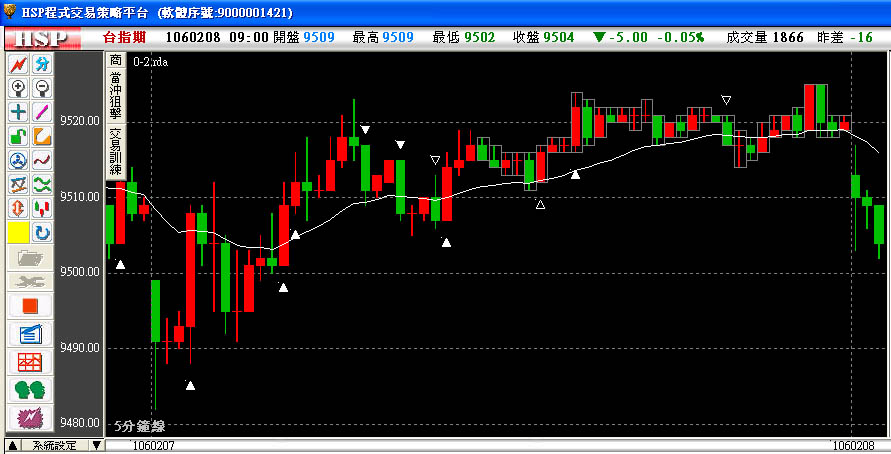Click the 9510.00 price axis label
This screenshot has height=454, width=891.
point(78,197)
